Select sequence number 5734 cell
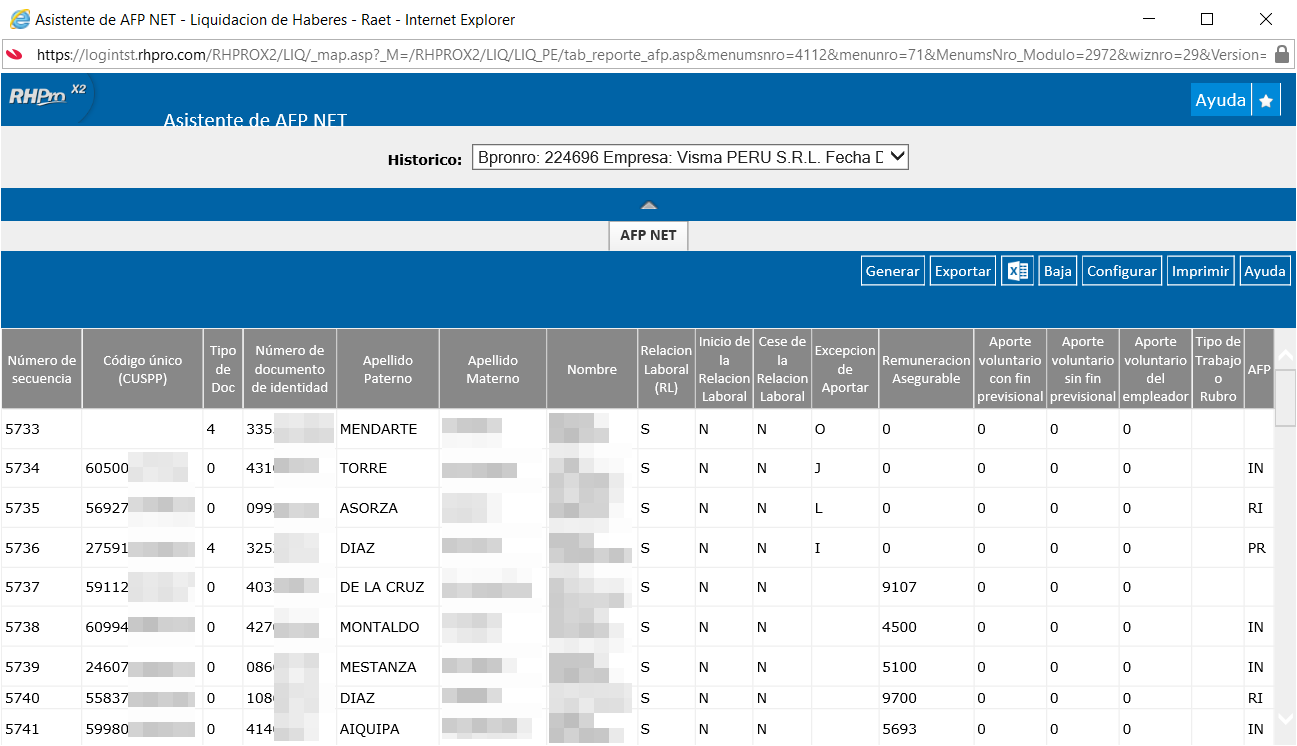This screenshot has width=1297, height=746. [42, 468]
